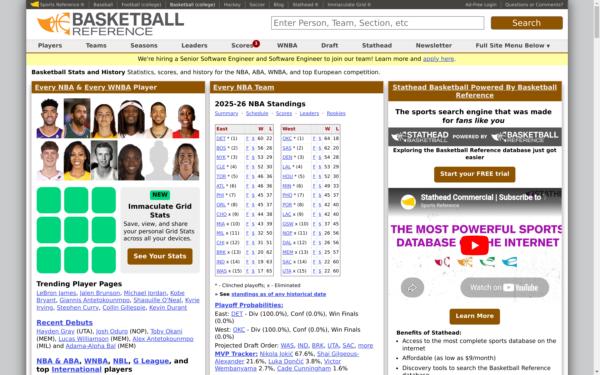
Task: Click the Stathead channel avatar on the video
Action: [408, 201]
